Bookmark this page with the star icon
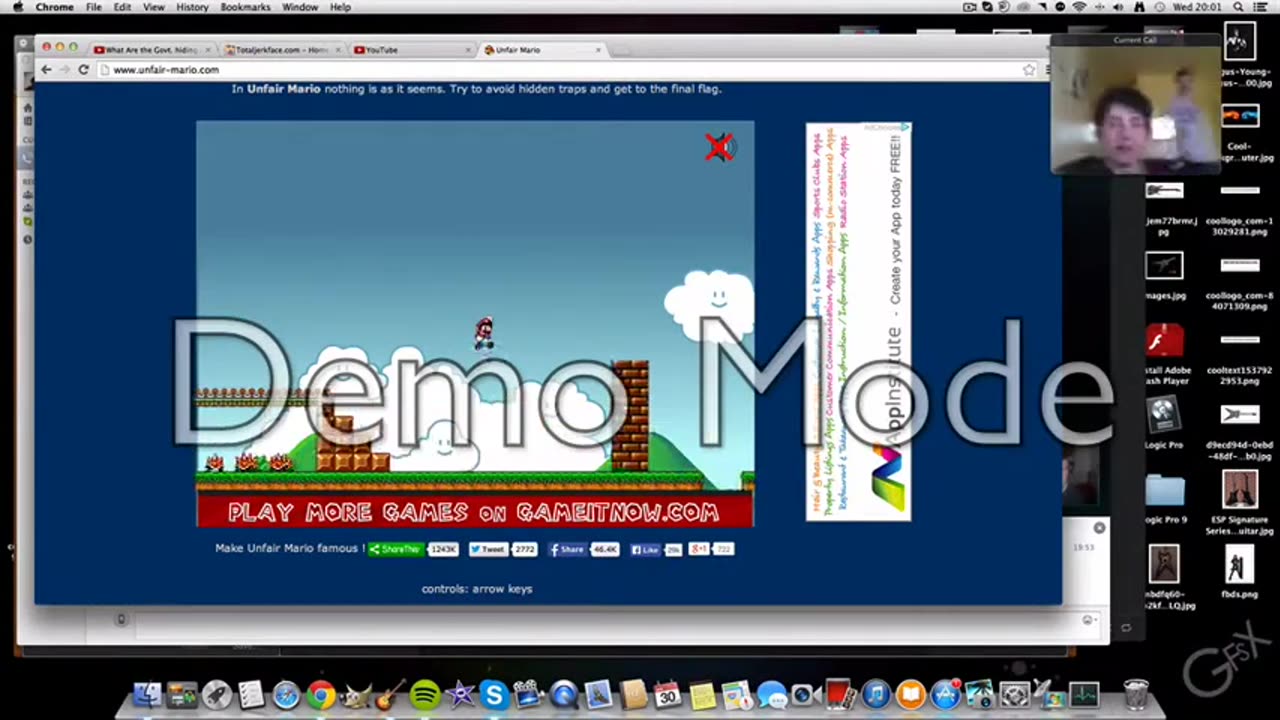The height and width of the screenshot is (720, 1280). coord(1028,70)
